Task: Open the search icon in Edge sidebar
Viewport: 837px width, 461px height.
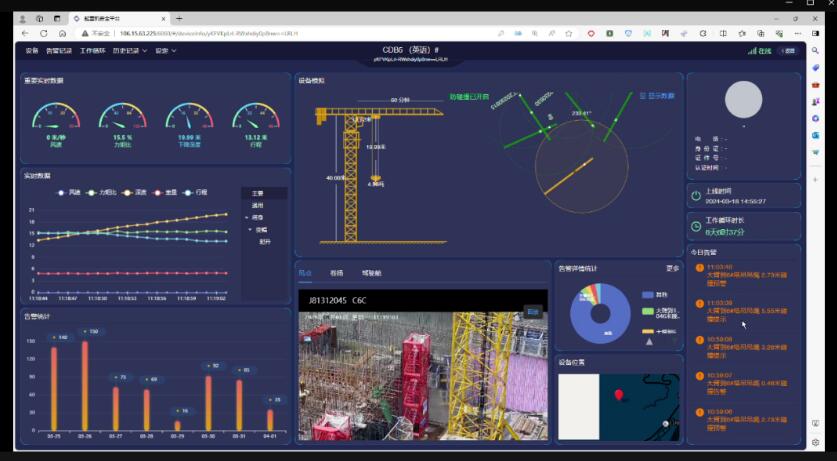Action: 816,51
